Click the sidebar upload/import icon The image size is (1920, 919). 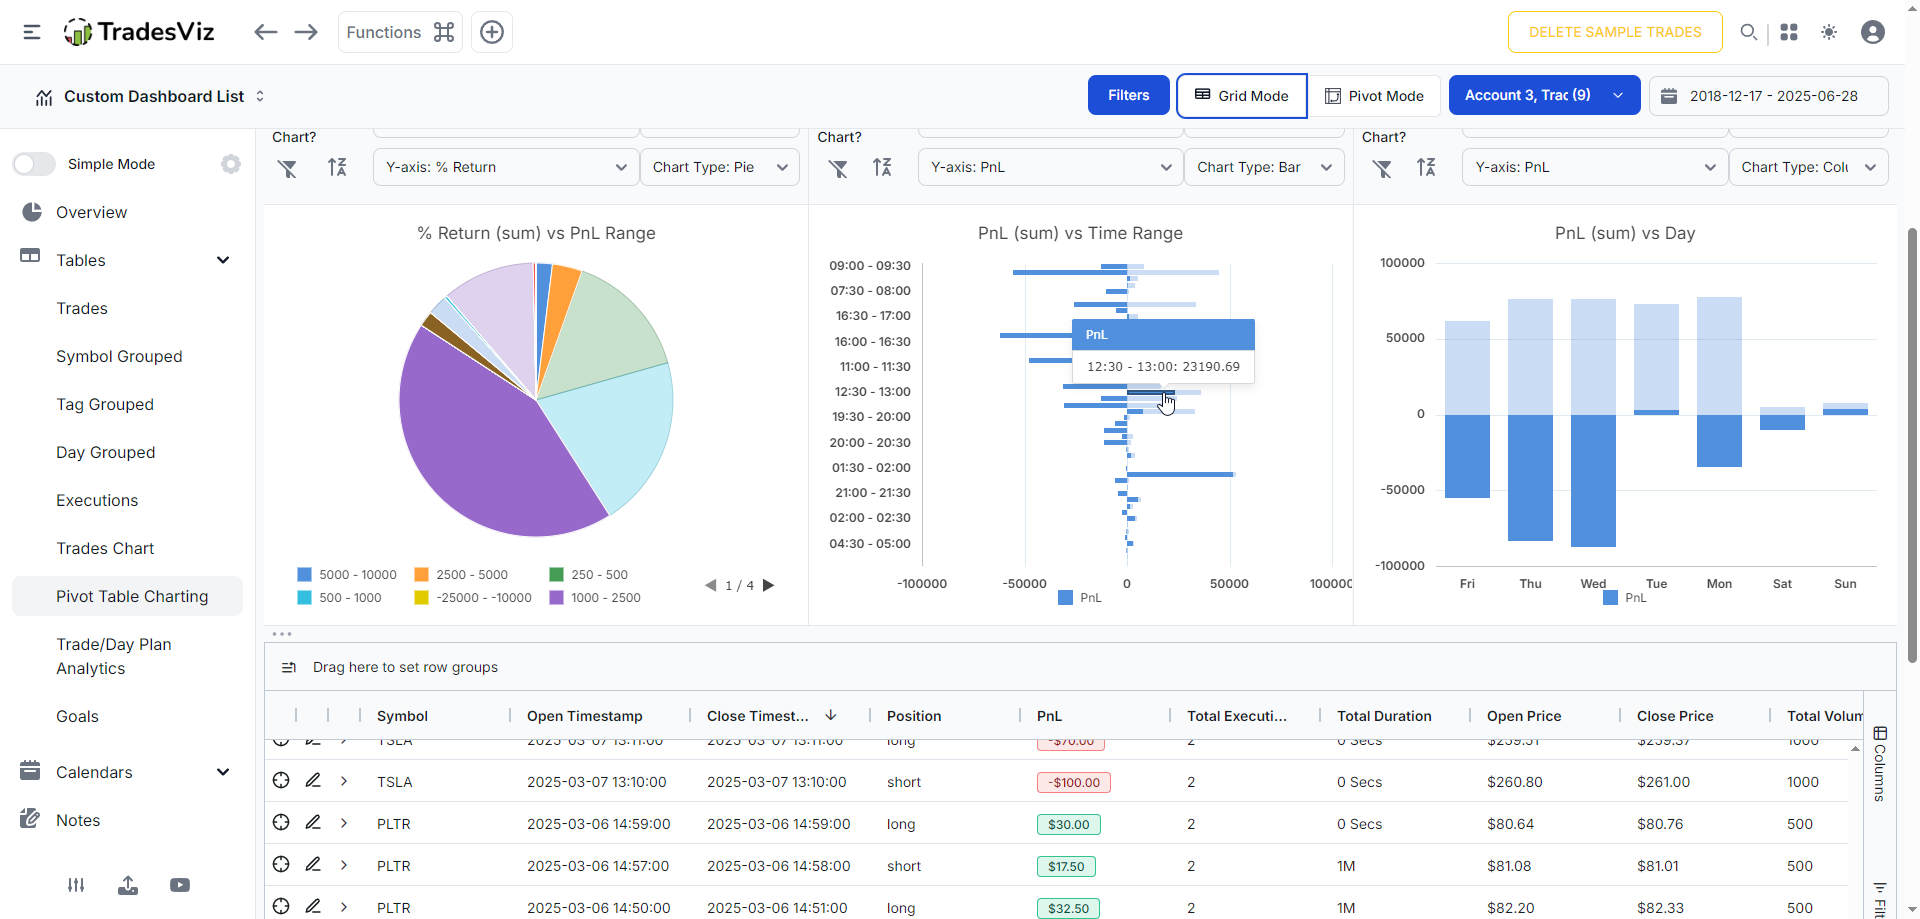[128, 885]
